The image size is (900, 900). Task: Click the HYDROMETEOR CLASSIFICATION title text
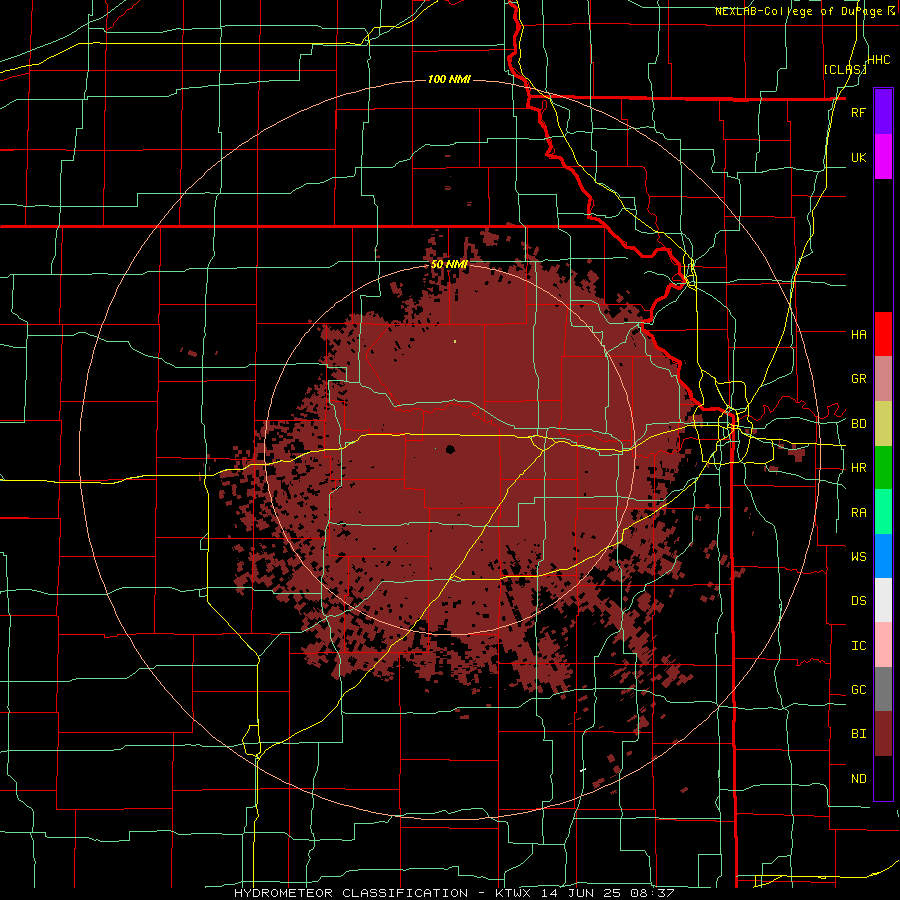351,893
